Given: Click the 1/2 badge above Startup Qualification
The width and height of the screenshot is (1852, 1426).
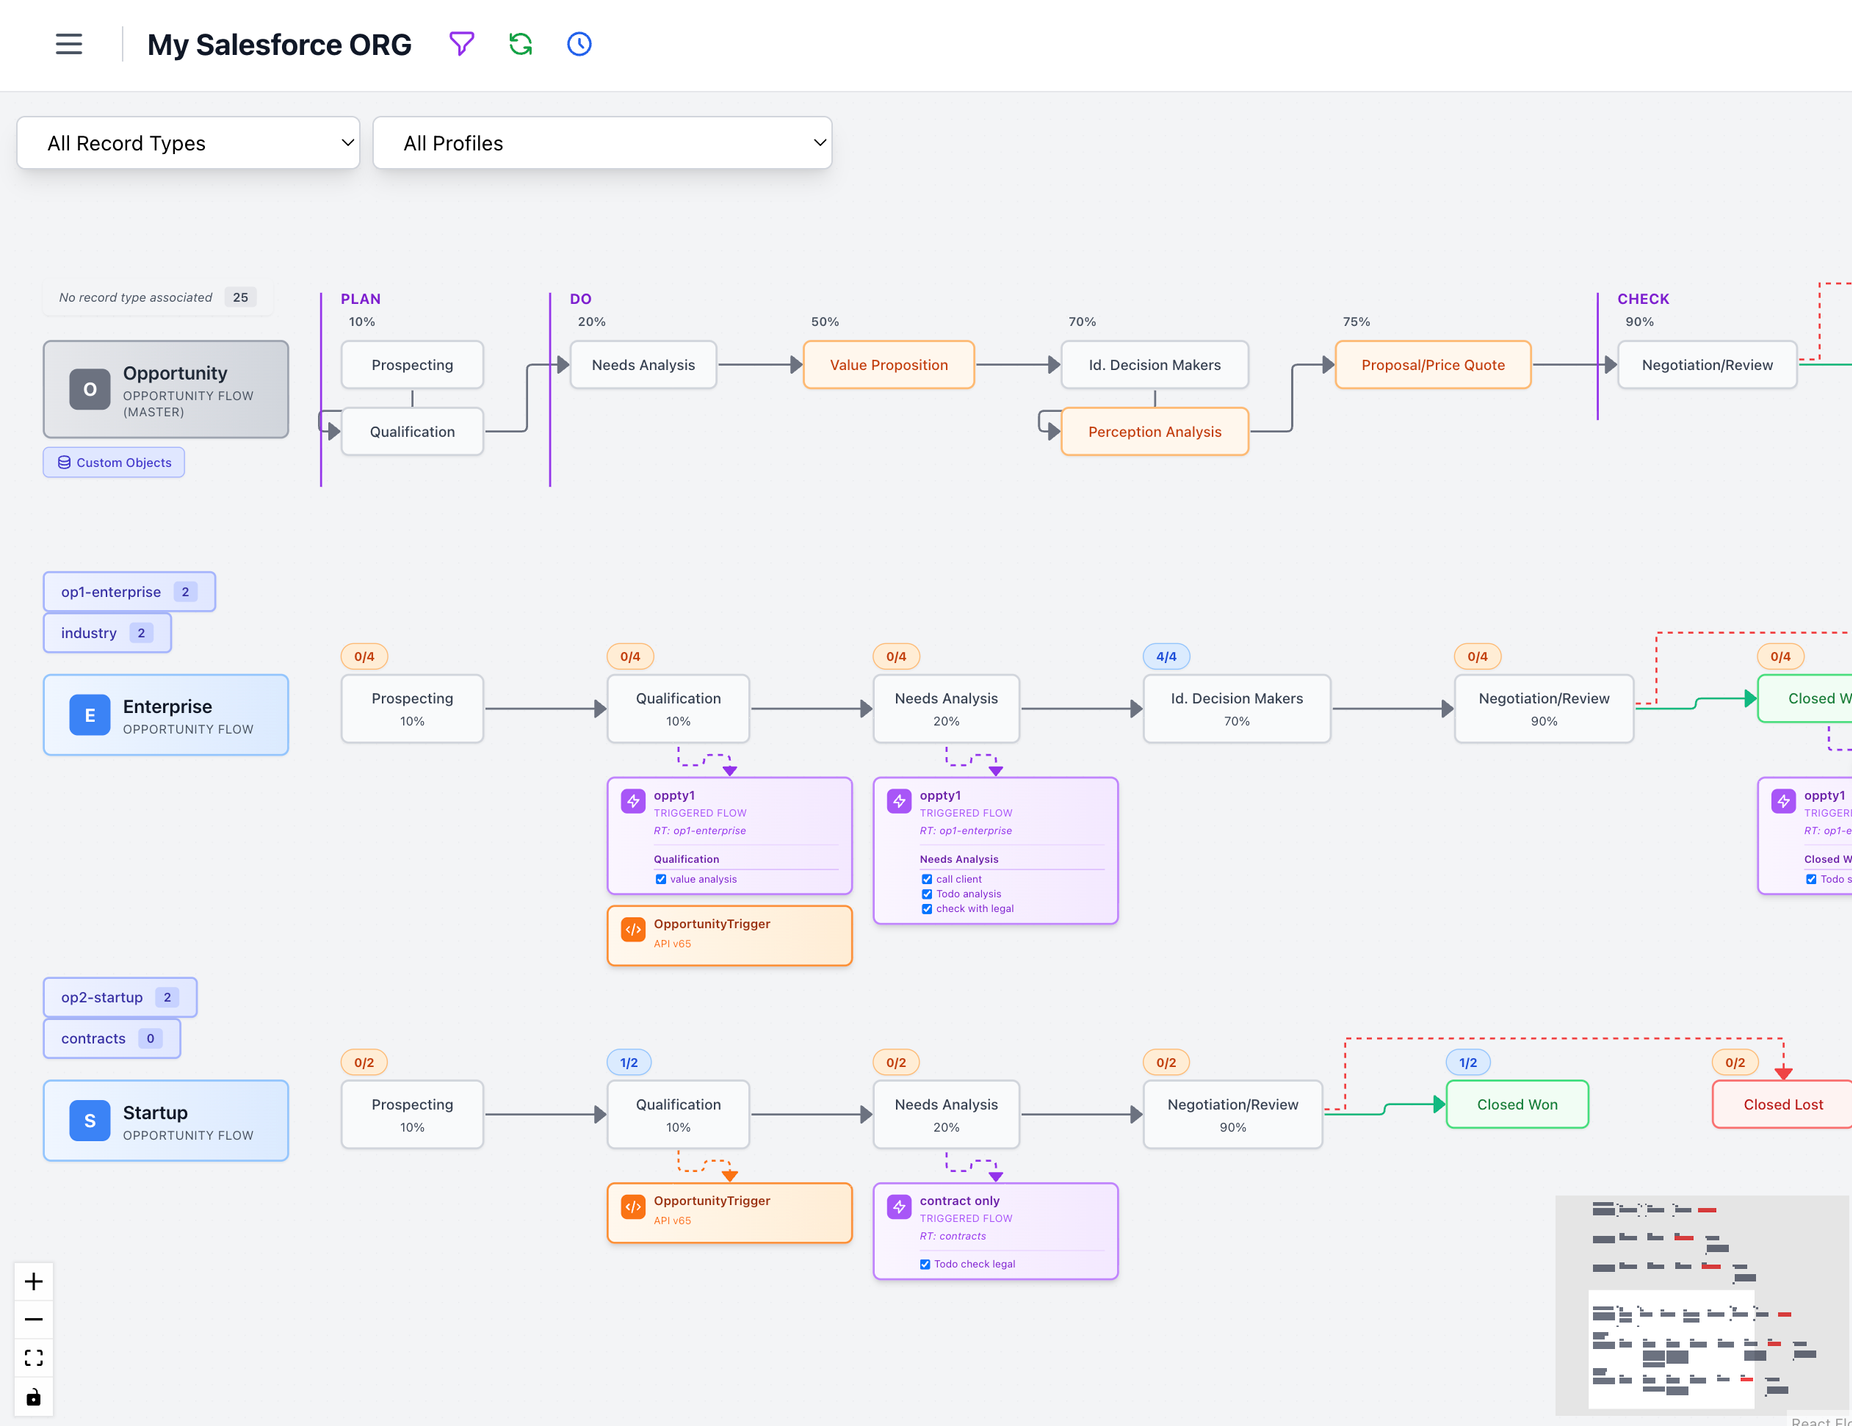Looking at the screenshot, I should (x=629, y=1063).
